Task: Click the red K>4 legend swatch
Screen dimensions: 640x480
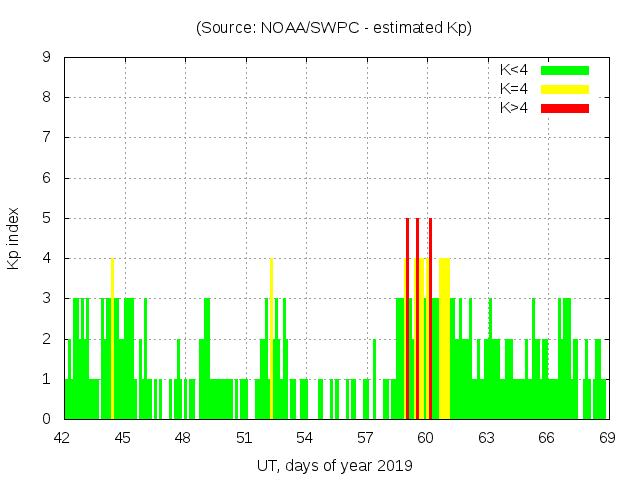Action: point(565,107)
